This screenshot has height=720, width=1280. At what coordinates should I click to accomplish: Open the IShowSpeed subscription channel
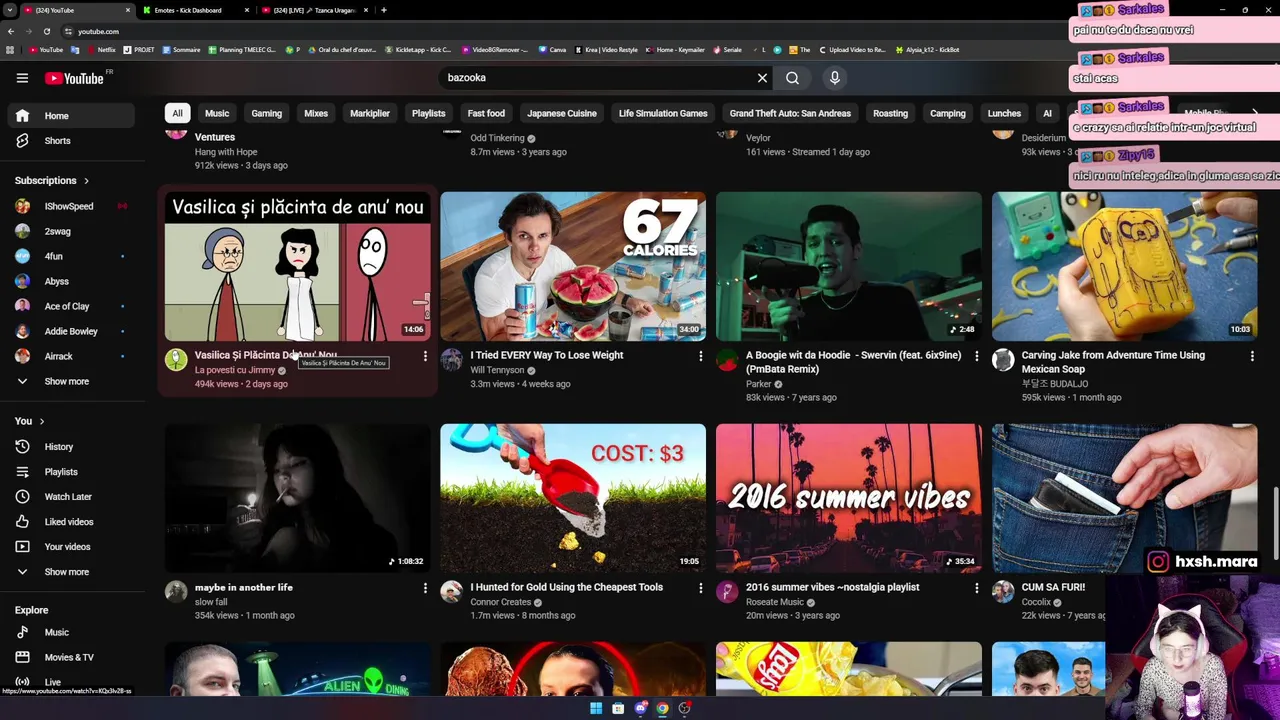pos(69,206)
